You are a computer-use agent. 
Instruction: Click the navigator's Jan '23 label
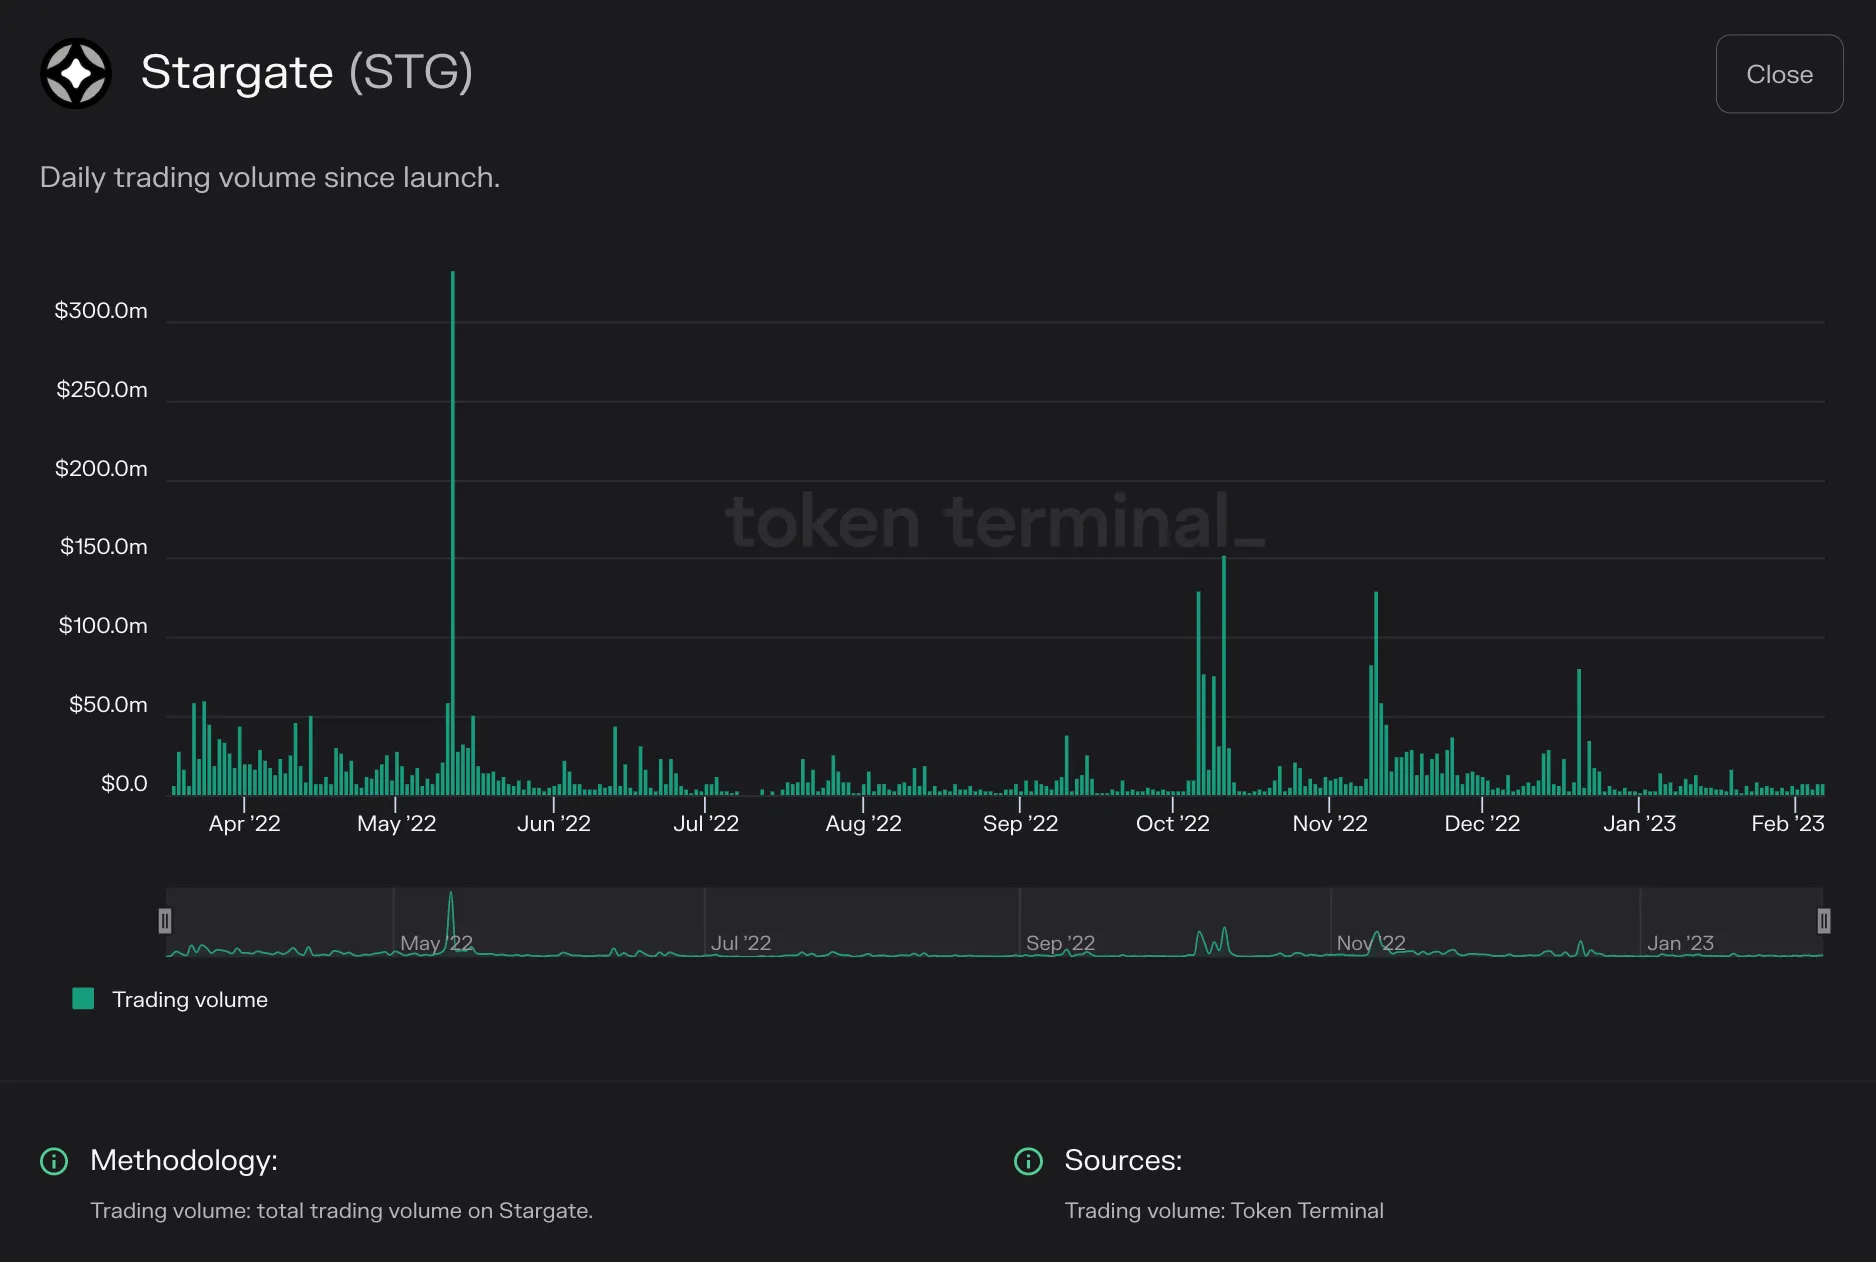pos(1680,943)
